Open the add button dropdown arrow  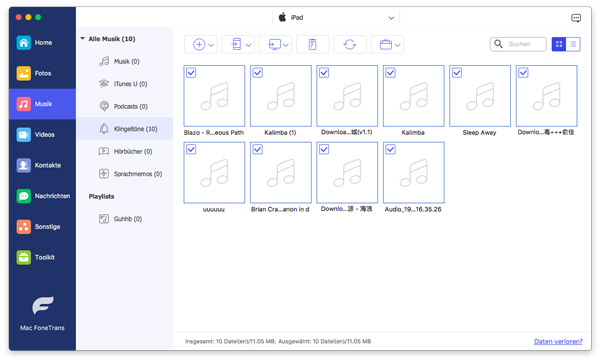(x=211, y=45)
